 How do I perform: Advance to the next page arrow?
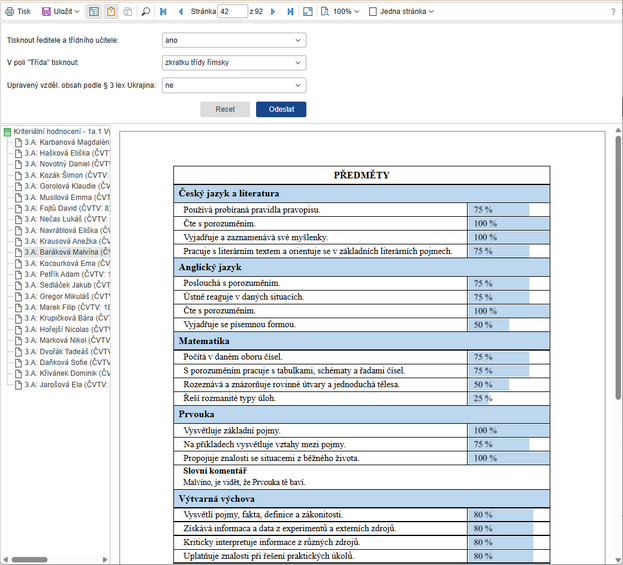274,12
